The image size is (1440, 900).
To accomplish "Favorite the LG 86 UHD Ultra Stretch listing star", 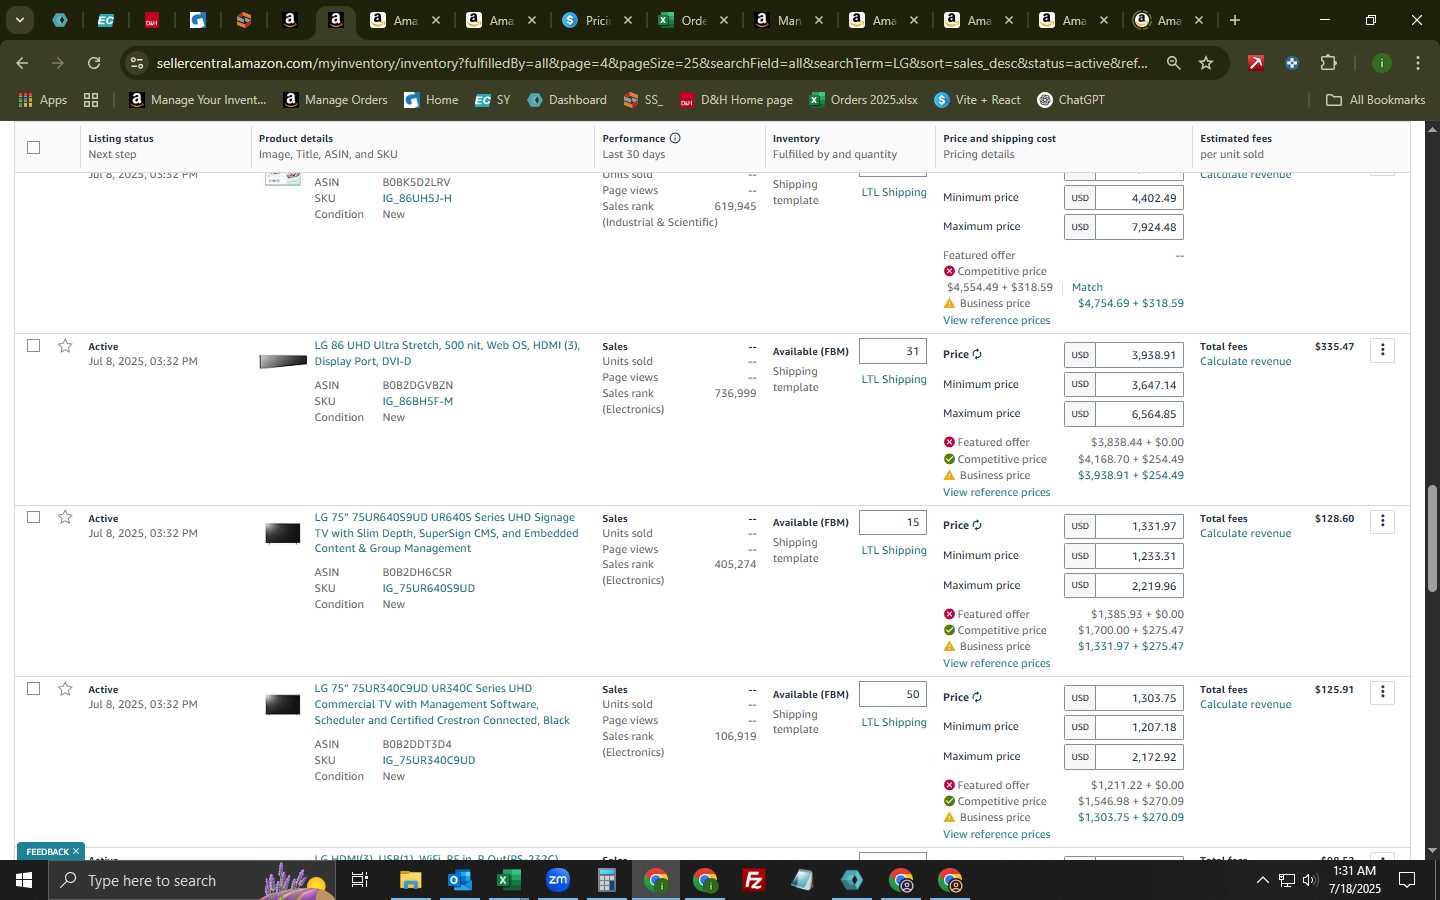I will tap(65, 346).
